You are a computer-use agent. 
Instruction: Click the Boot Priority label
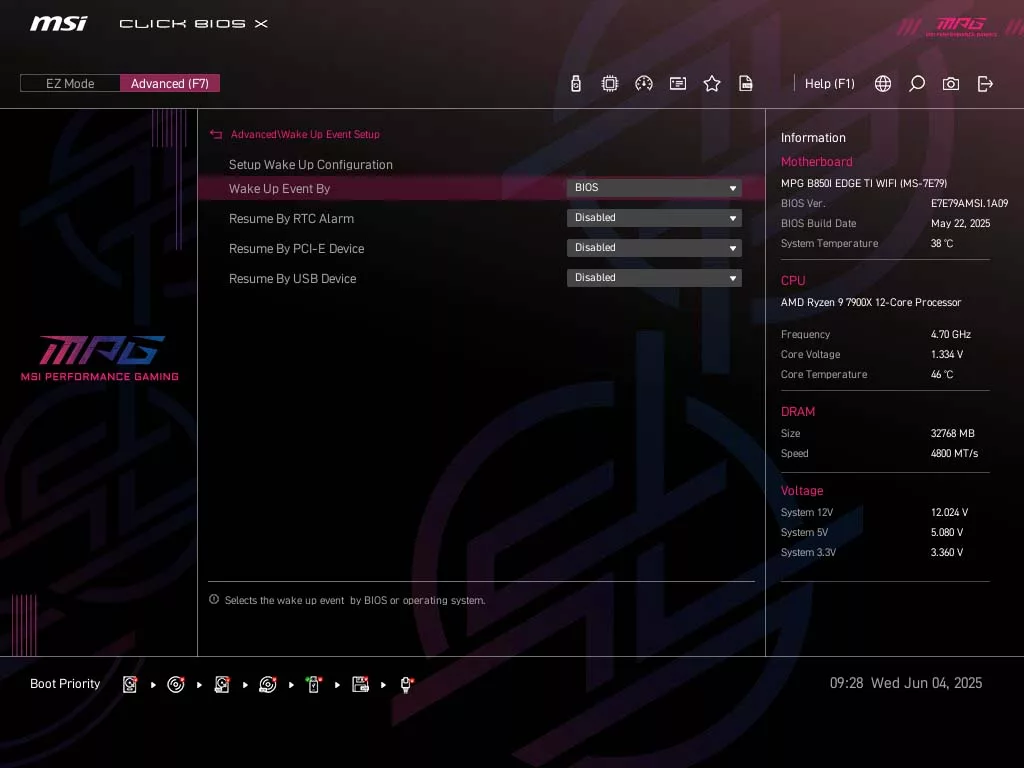click(65, 684)
